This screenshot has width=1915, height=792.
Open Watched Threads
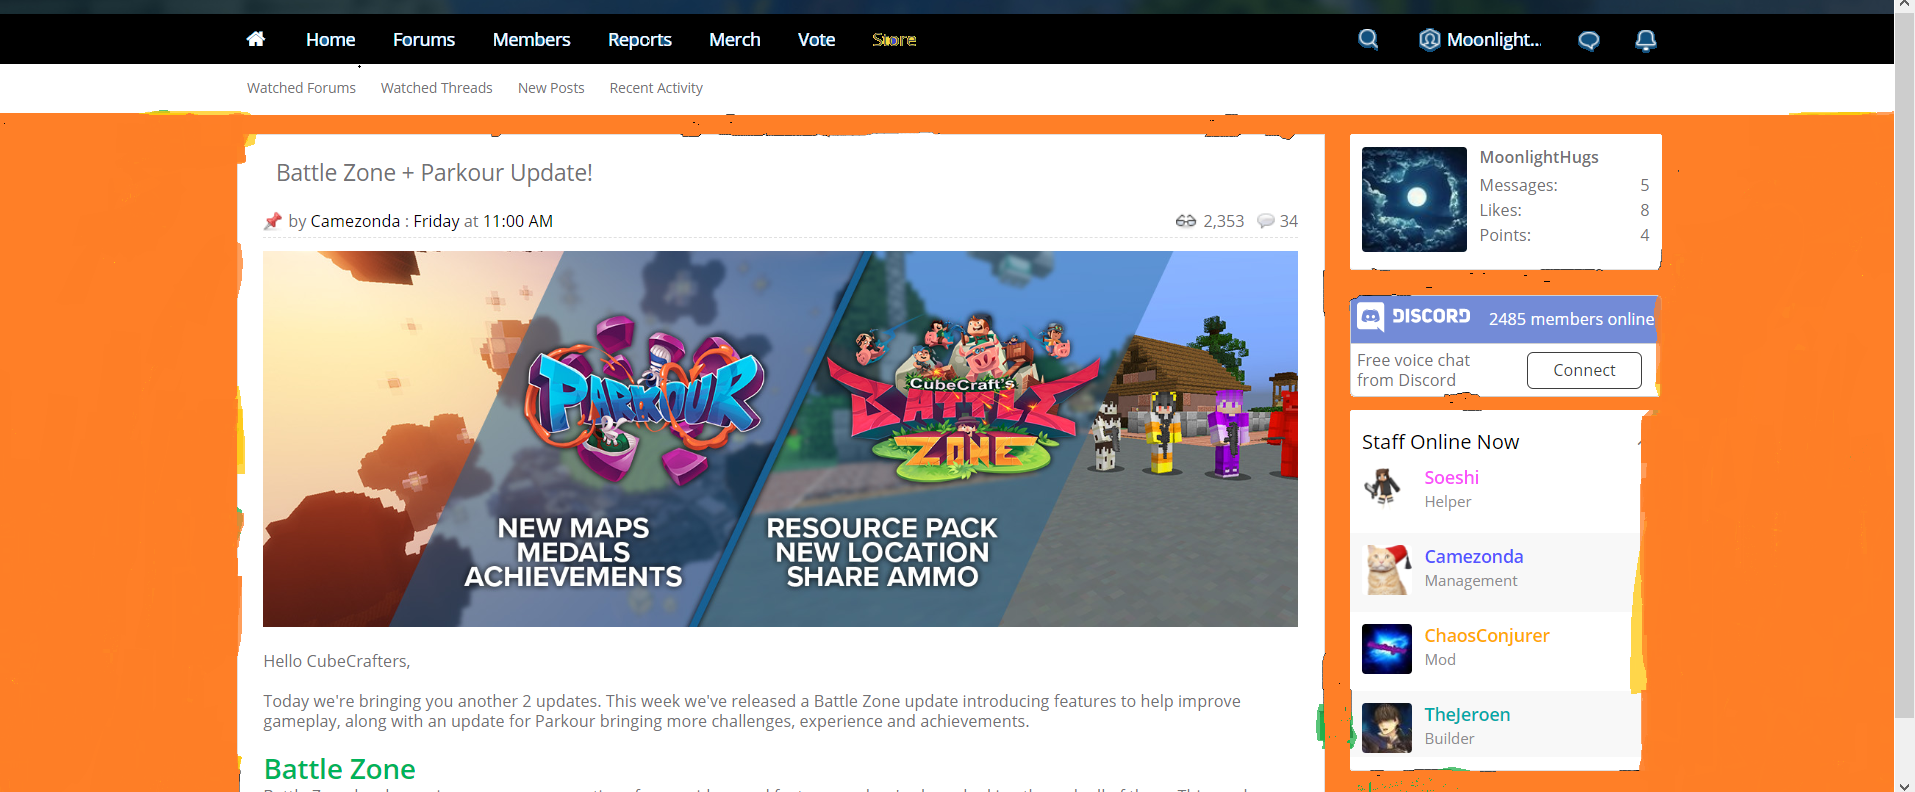(x=436, y=88)
